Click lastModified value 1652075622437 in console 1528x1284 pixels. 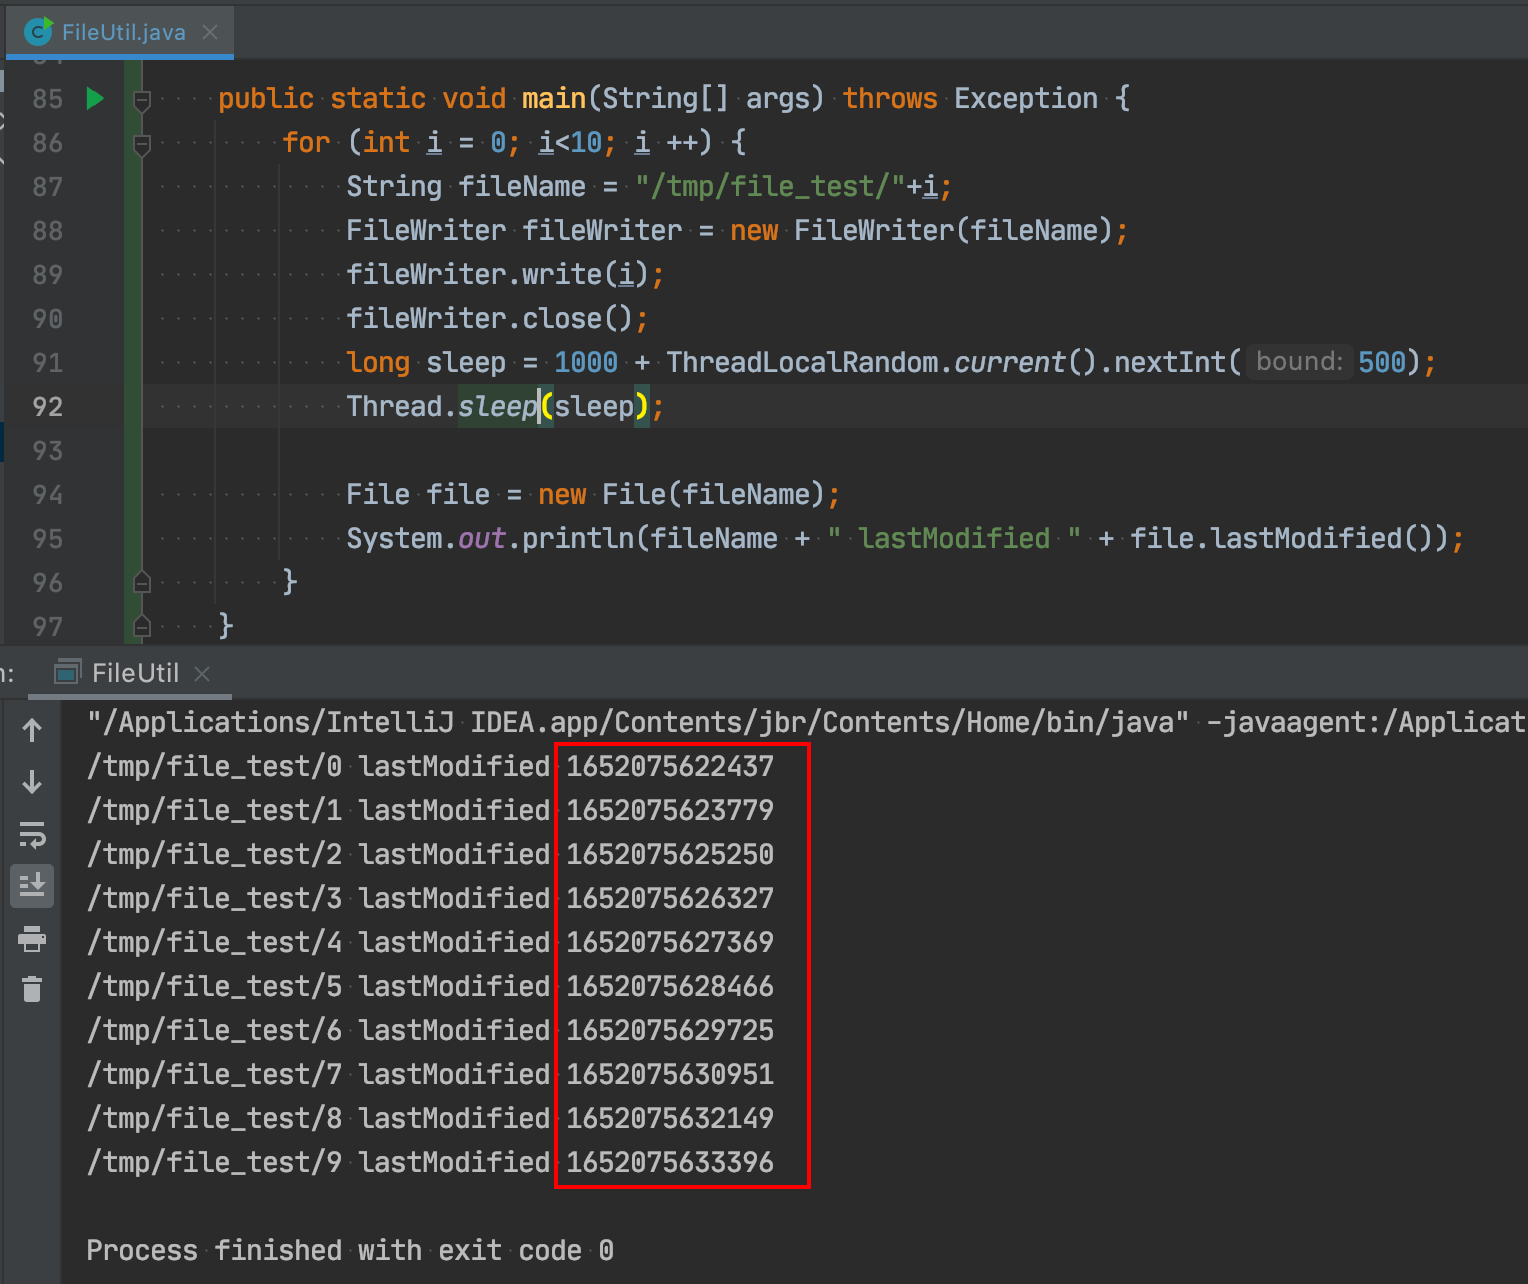tap(670, 766)
